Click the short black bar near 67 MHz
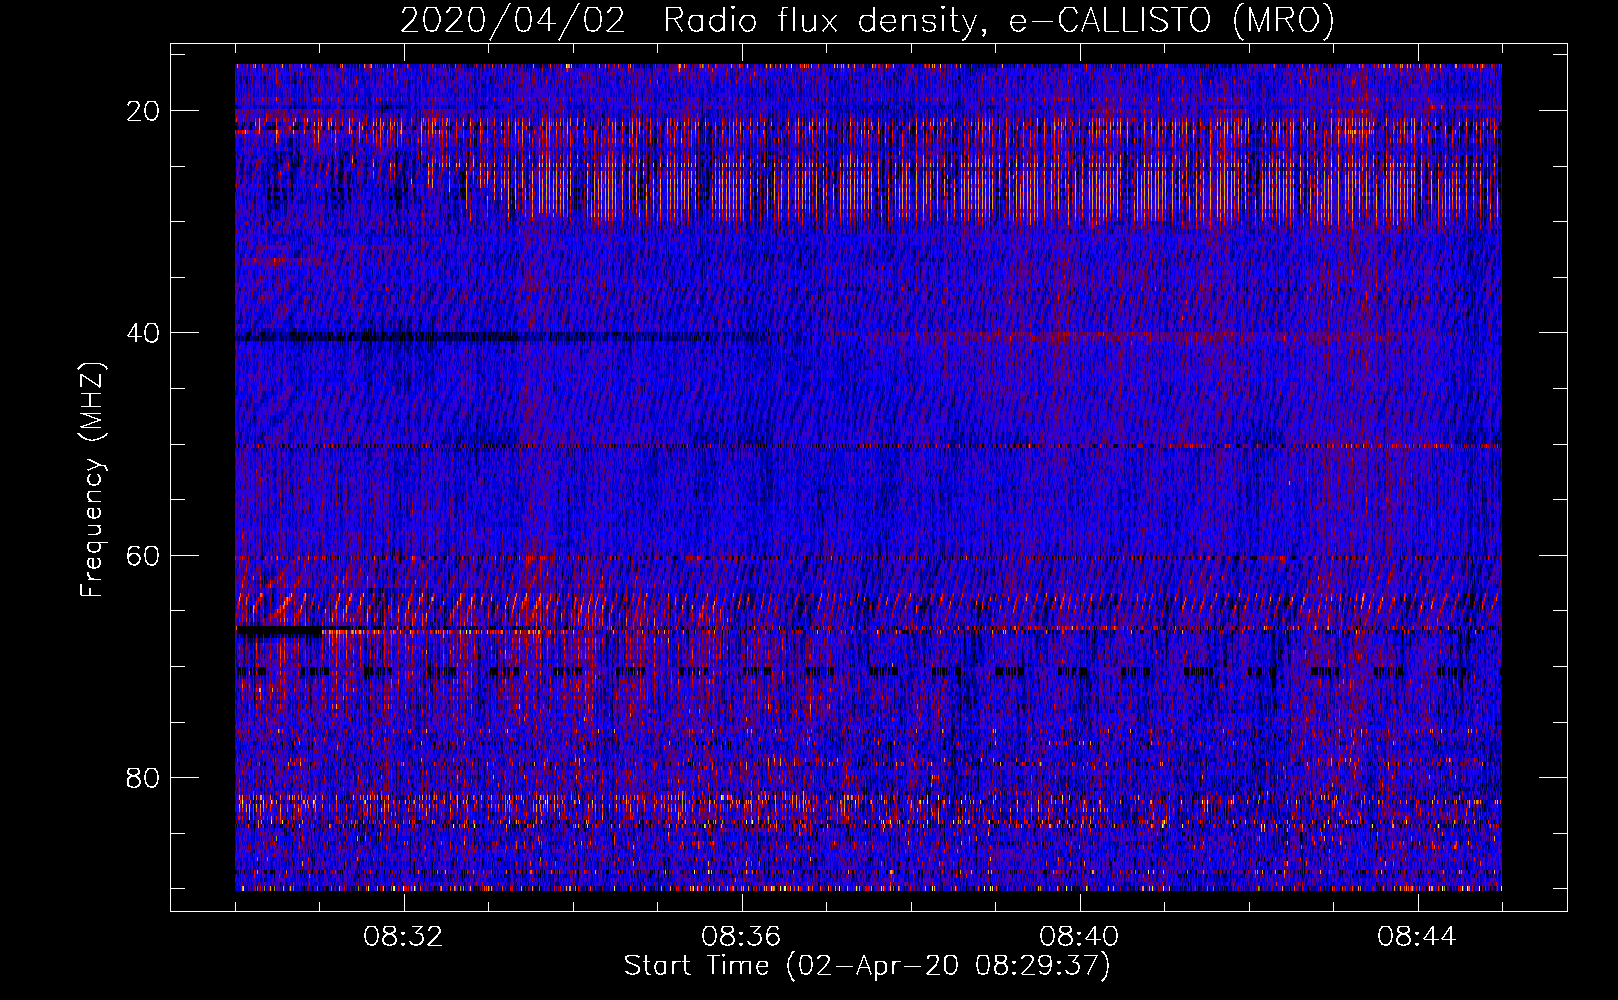 (279, 631)
